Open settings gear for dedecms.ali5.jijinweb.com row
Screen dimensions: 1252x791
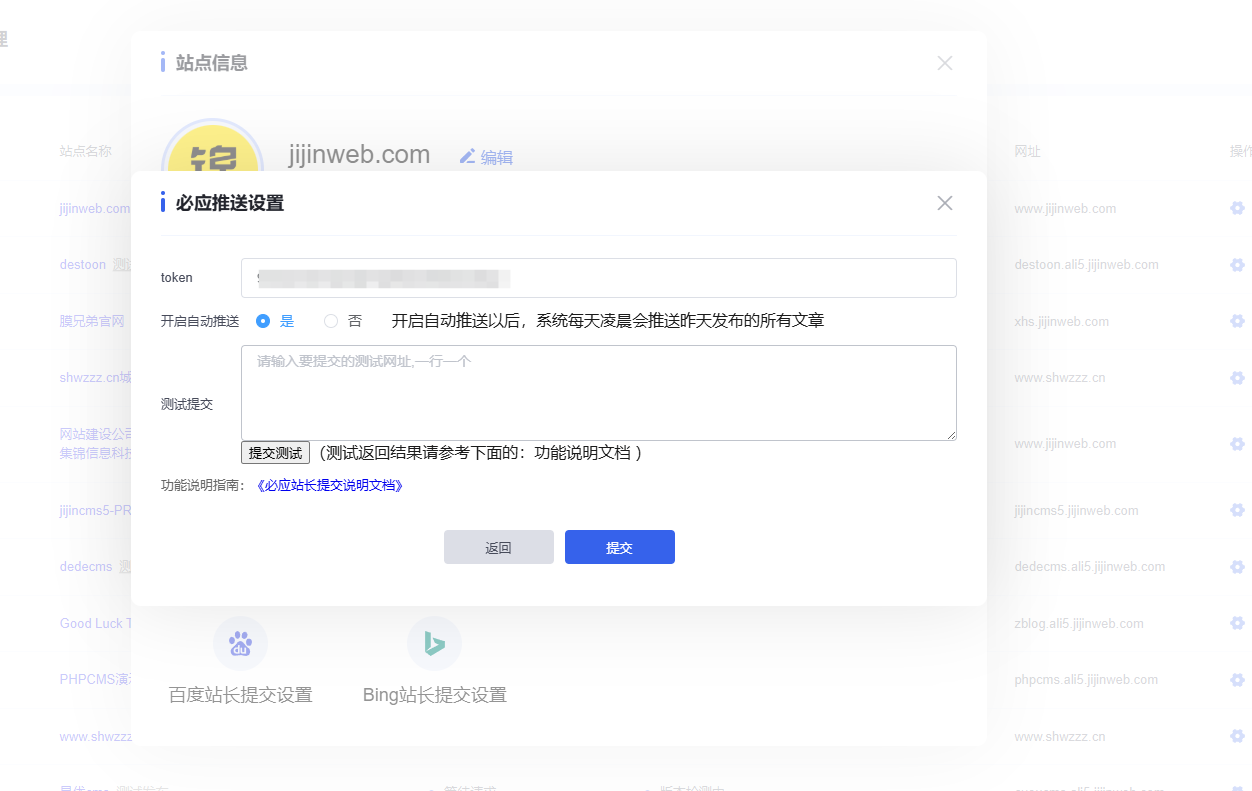1237,566
